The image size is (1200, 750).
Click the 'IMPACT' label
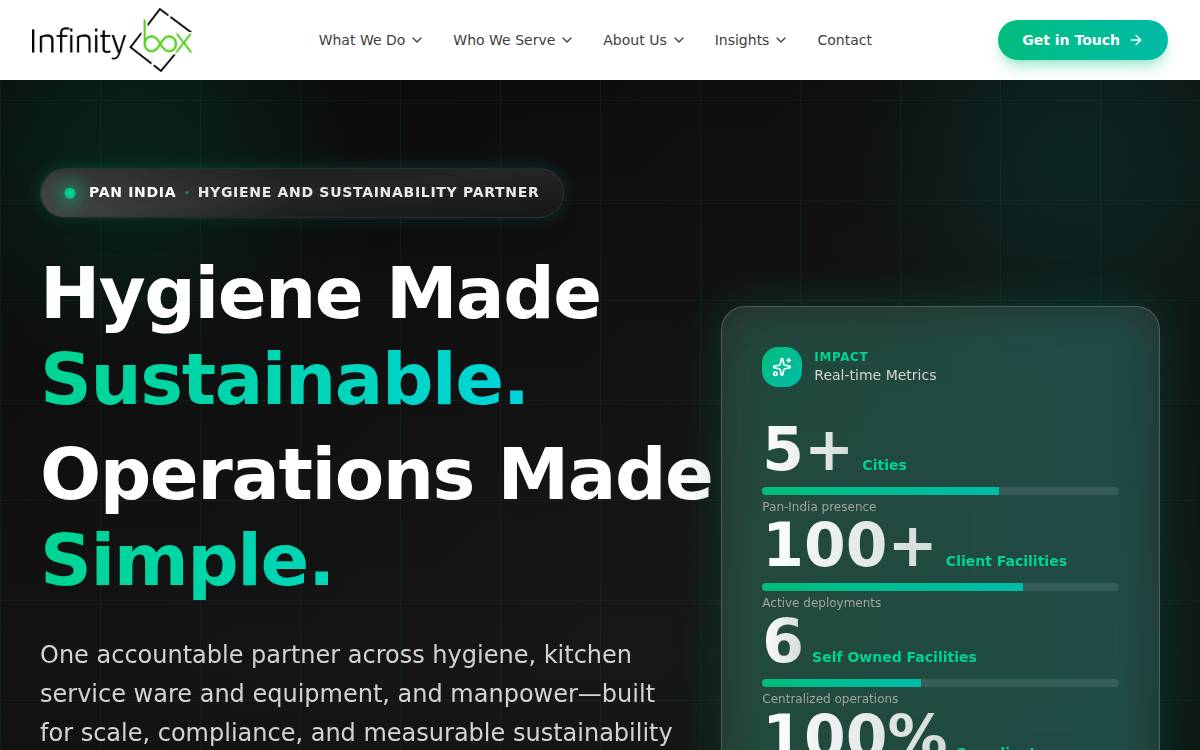point(841,357)
